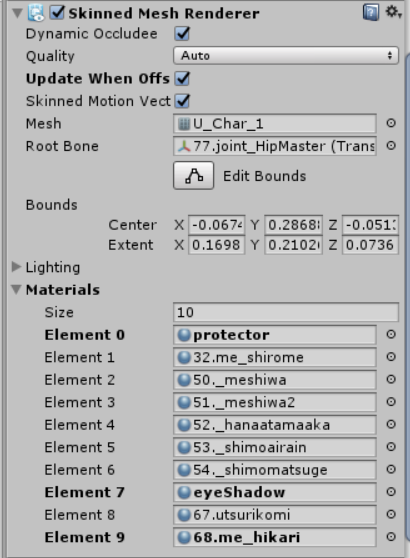The height and width of the screenshot is (558, 410).
Task: Open material picker for Element 9 me_hikari
Action: click(x=391, y=537)
